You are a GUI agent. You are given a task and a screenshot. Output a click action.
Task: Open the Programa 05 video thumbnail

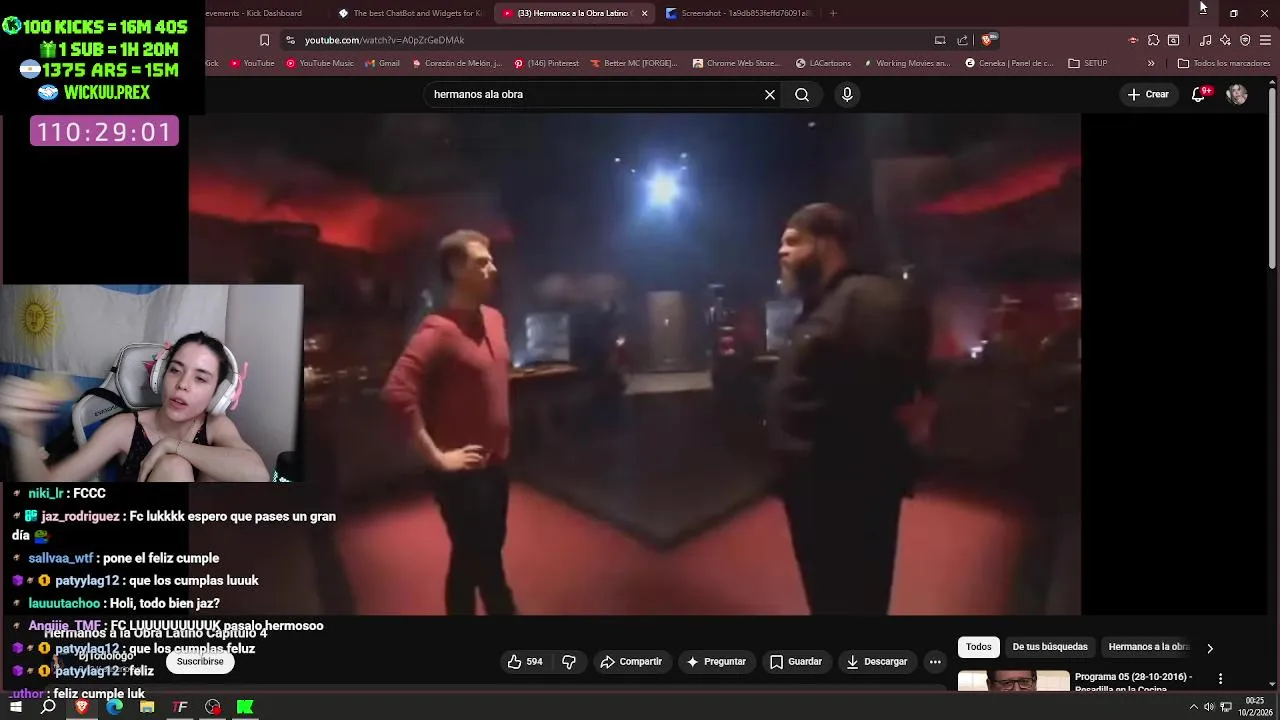(x=1013, y=681)
